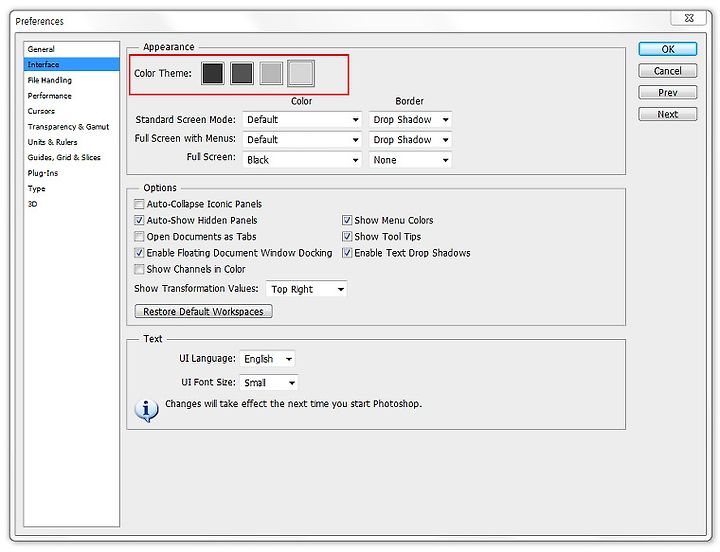Open Full Screen border dropdown showing None
720x552 pixels.
click(411, 160)
